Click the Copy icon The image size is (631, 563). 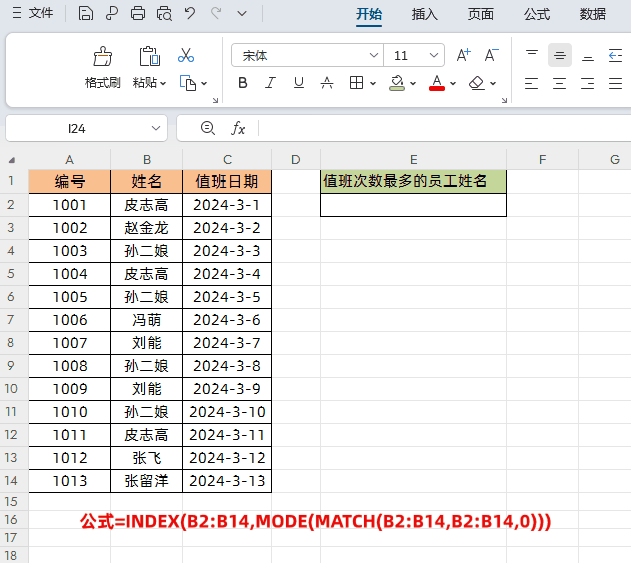(188, 83)
